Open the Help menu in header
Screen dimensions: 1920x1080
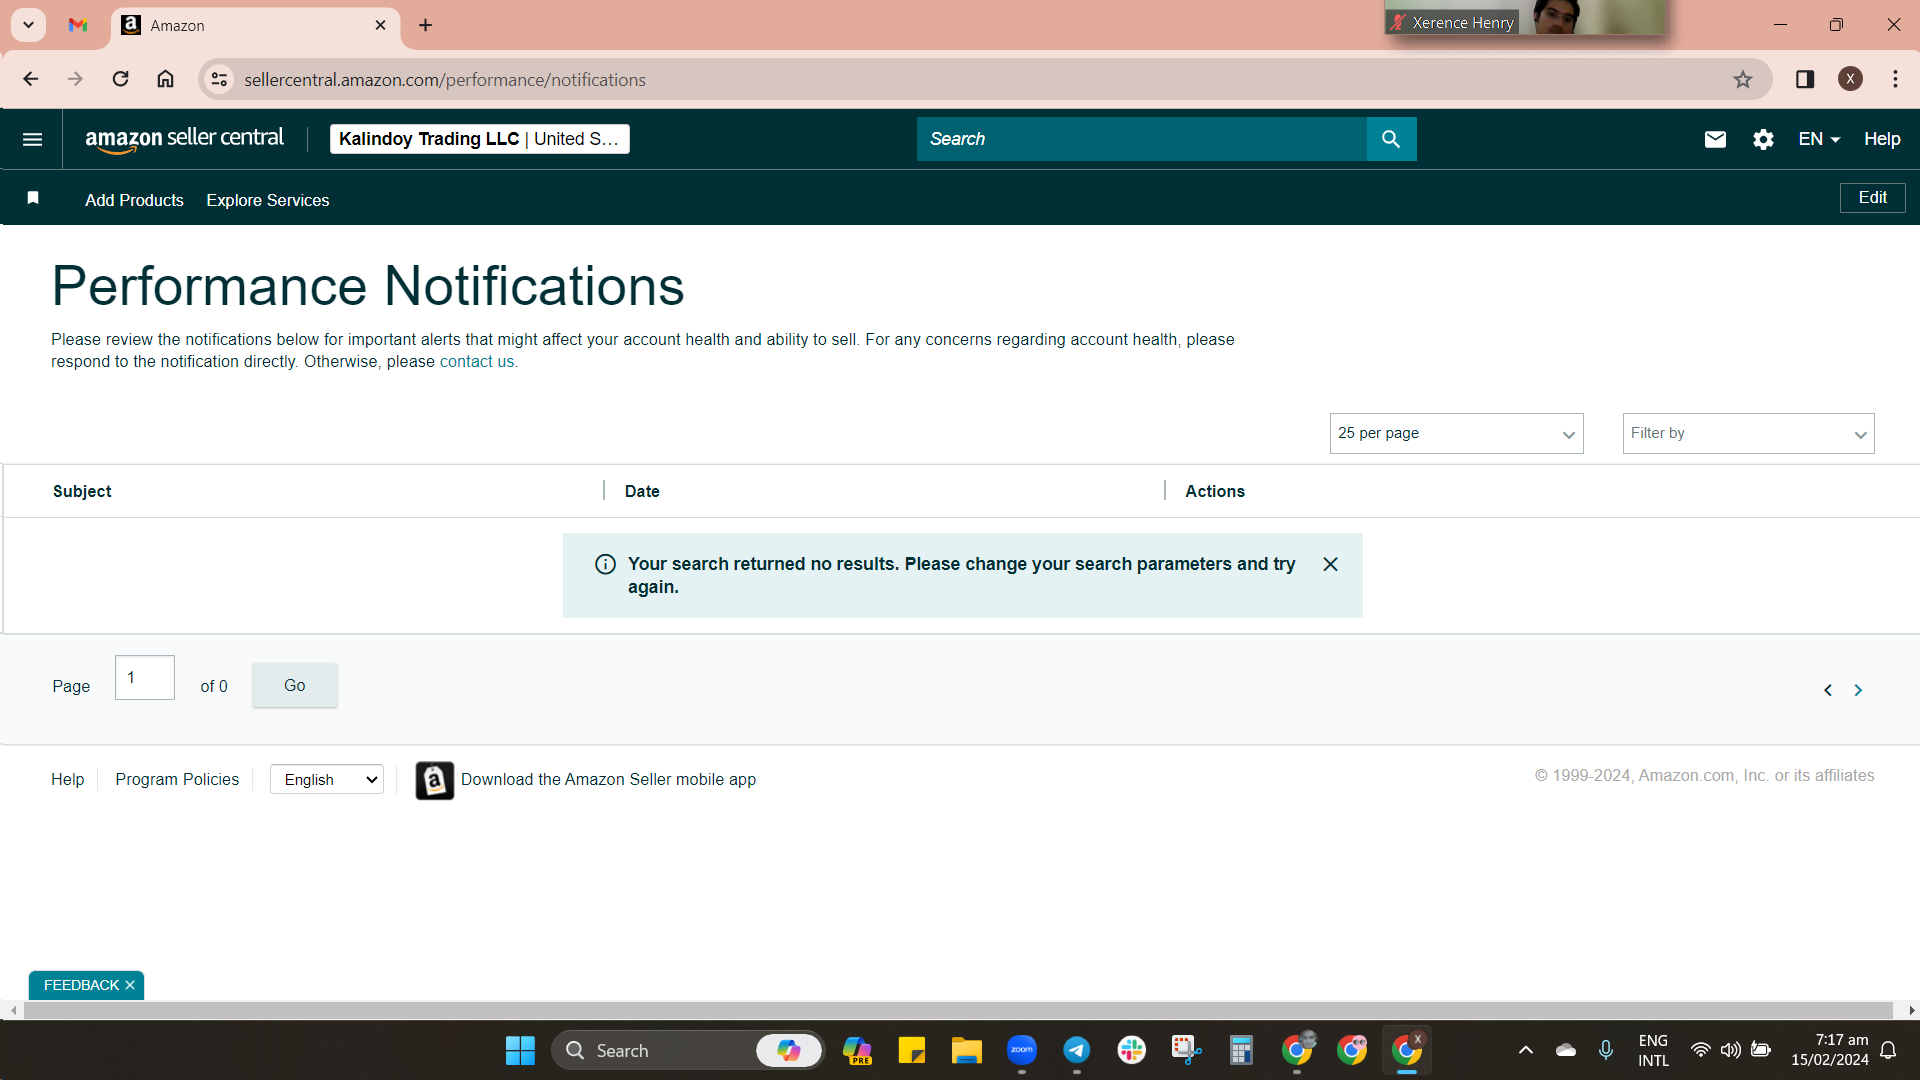click(x=1882, y=139)
